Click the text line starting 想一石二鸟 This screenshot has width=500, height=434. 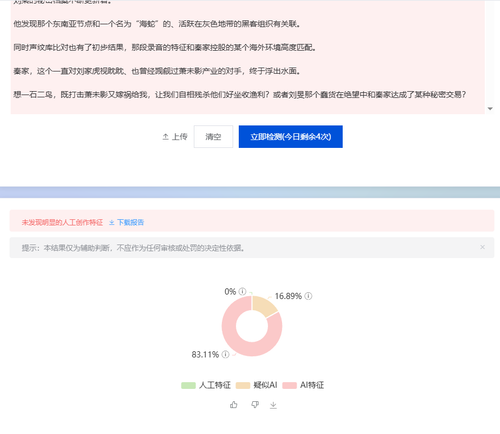coord(240,95)
